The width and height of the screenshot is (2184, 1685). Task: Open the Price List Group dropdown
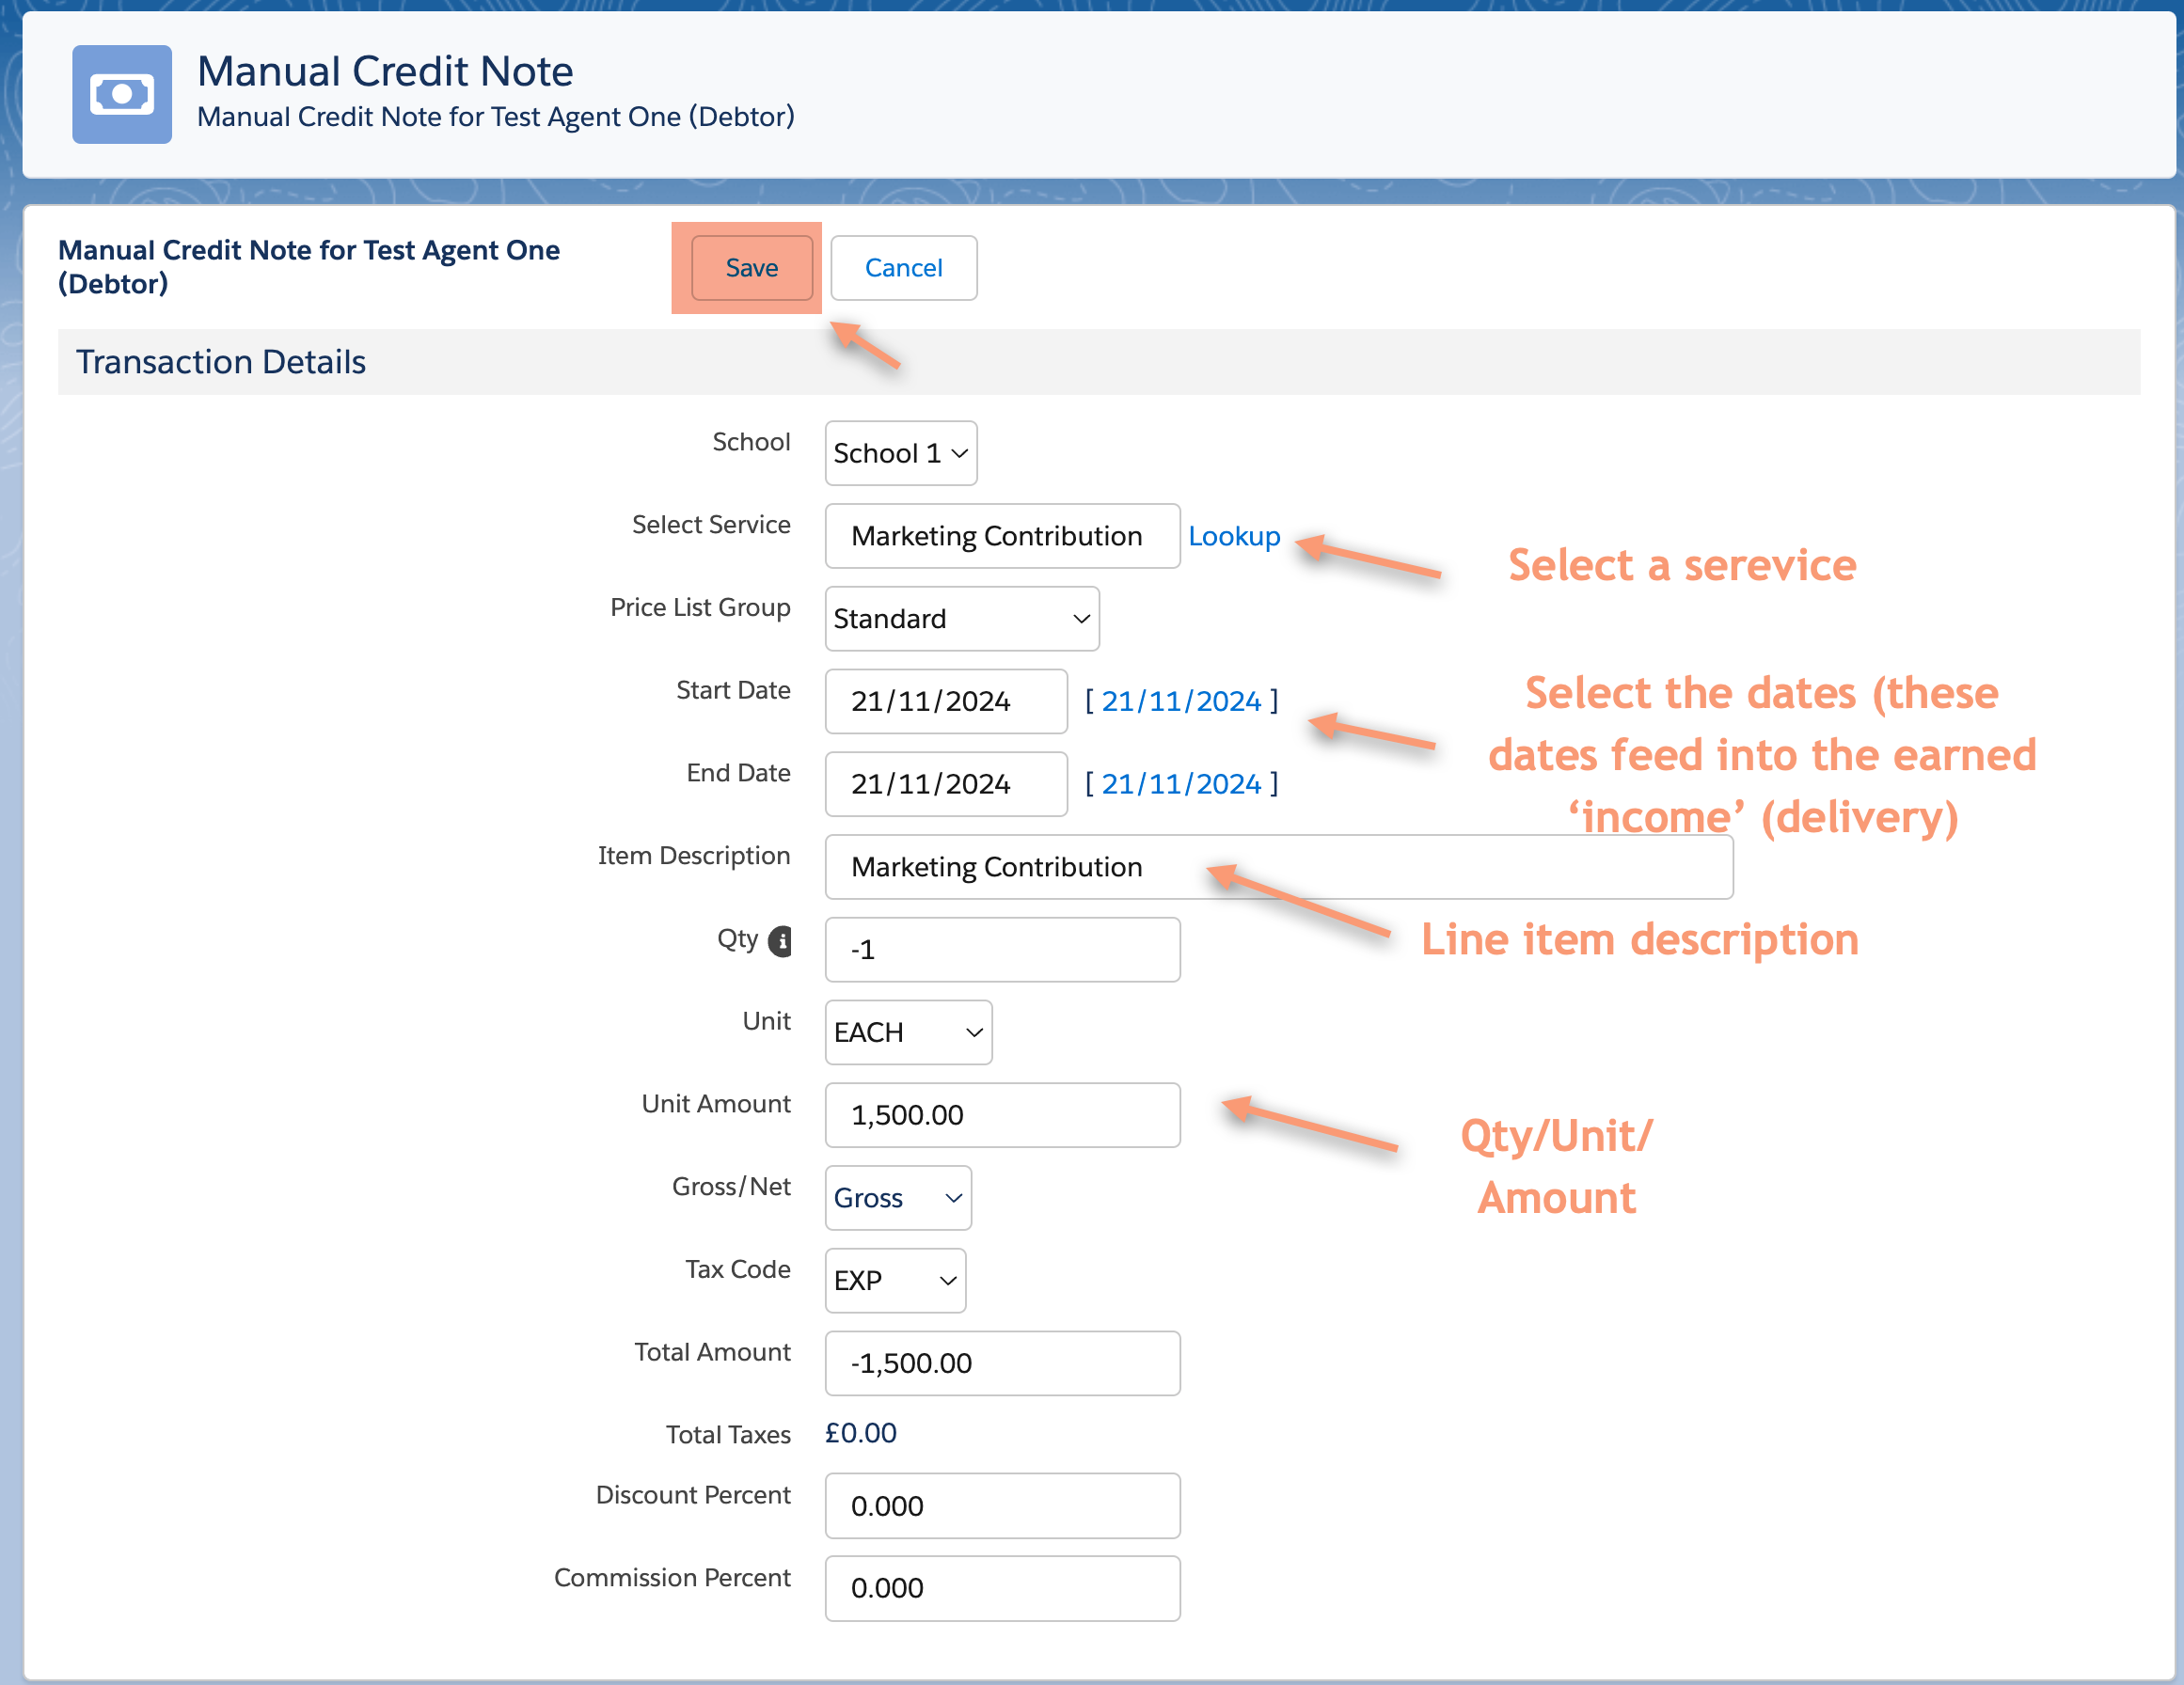tap(960, 618)
